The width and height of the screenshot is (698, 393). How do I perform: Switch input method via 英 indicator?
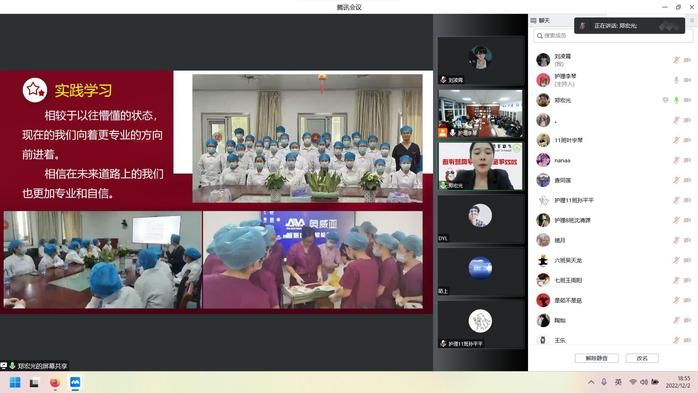point(618,382)
